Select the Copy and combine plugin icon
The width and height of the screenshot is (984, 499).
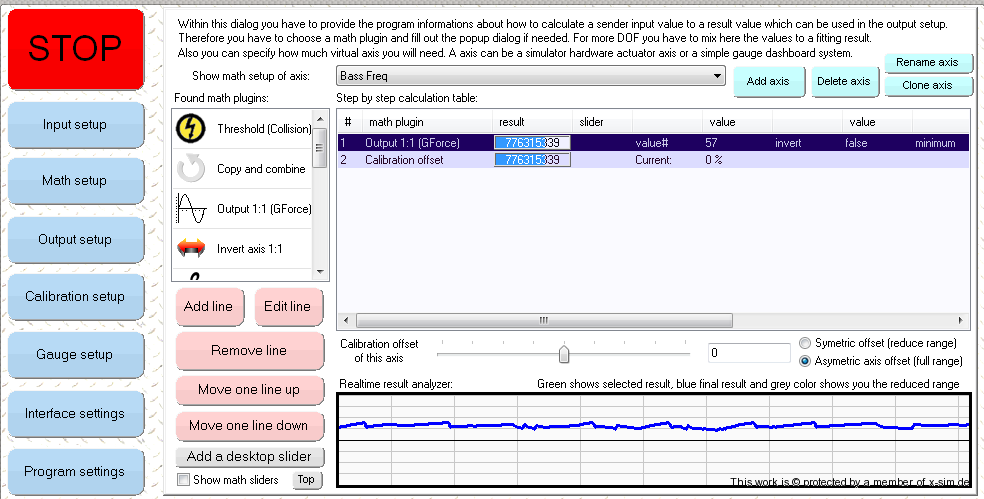point(191,168)
